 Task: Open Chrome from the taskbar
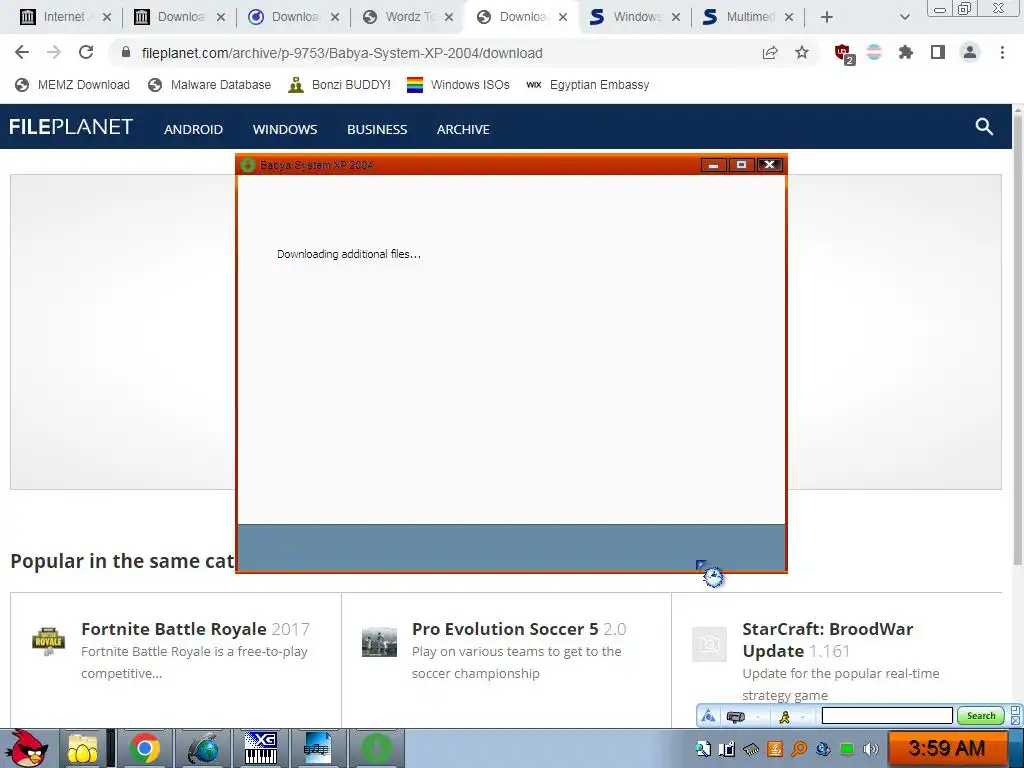pos(144,749)
